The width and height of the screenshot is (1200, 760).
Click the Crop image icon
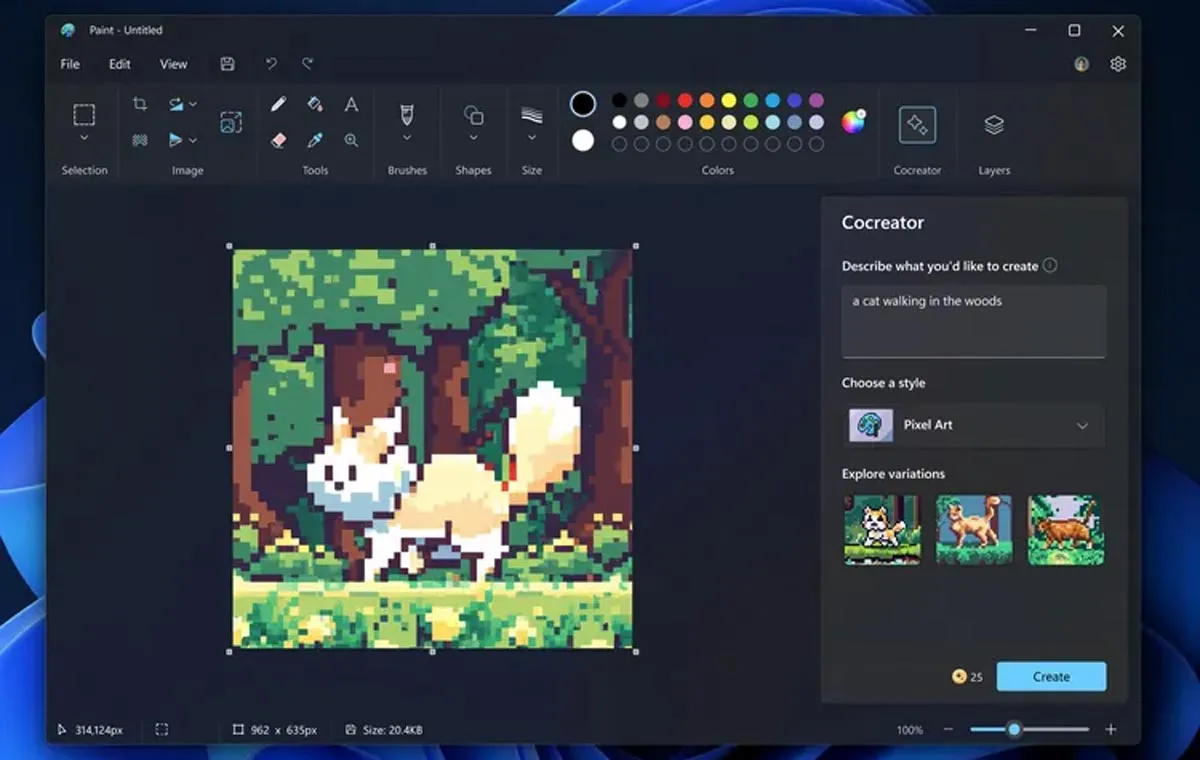140,104
